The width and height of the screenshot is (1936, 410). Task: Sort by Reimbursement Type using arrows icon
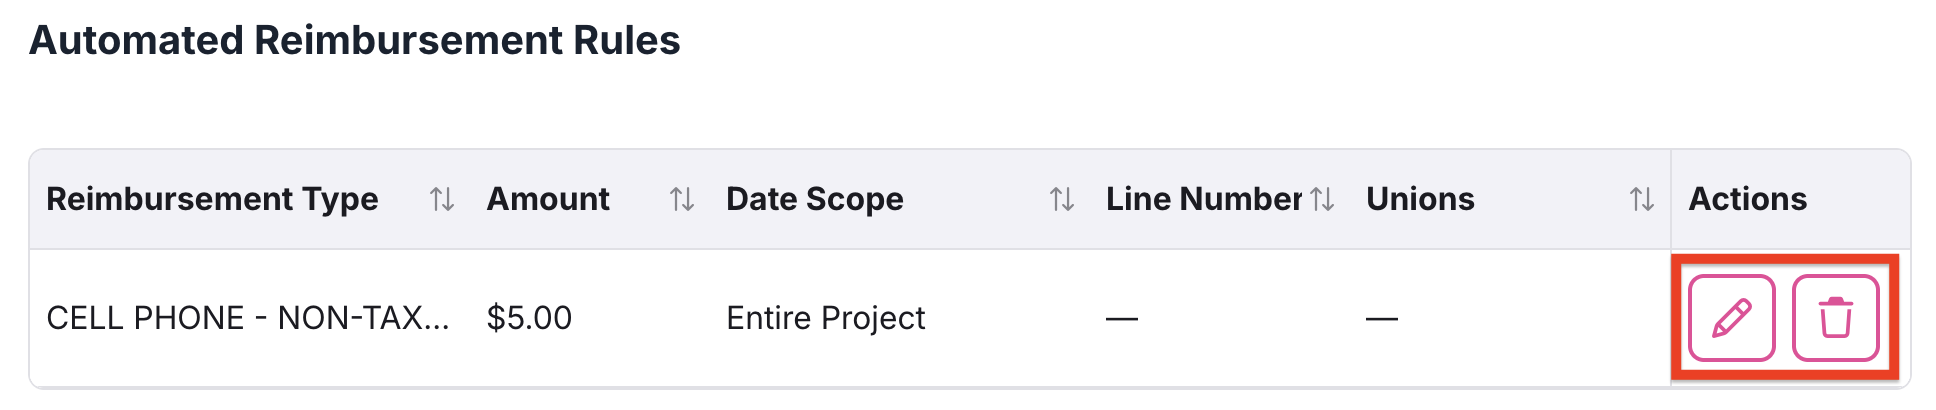point(442,199)
